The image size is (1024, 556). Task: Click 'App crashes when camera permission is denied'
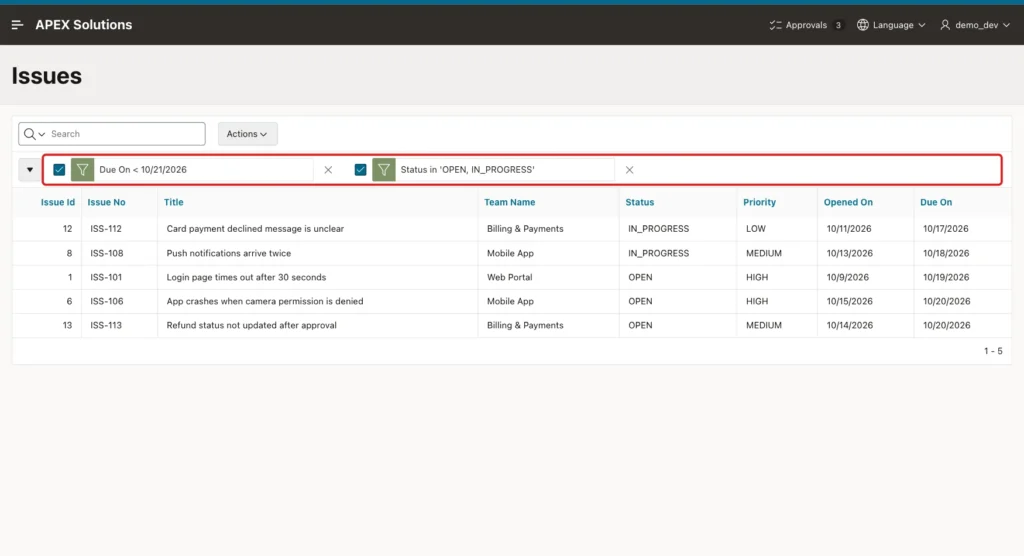point(264,301)
